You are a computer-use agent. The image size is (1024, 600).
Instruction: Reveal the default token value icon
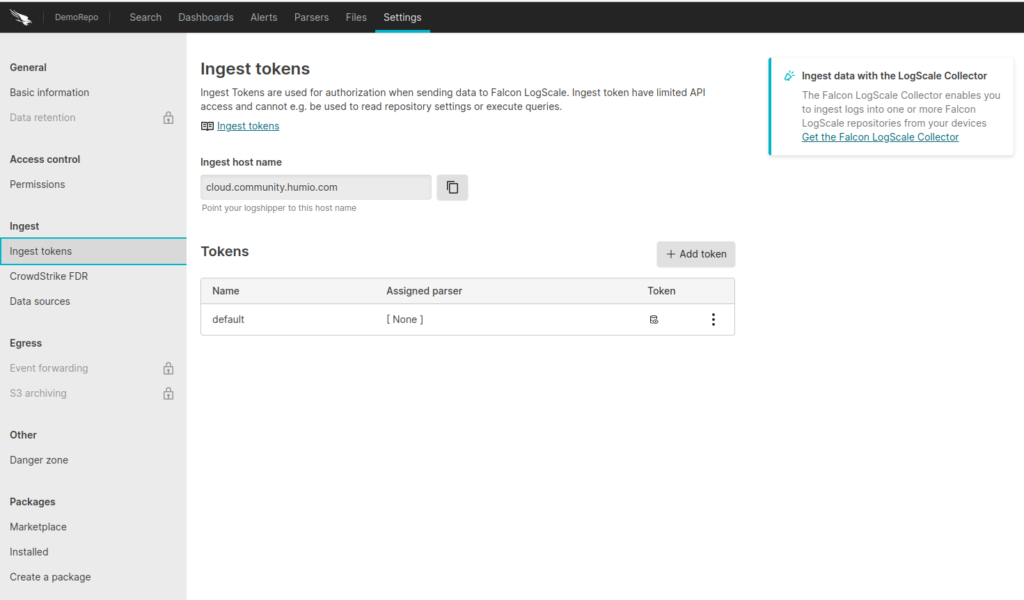pos(654,319)
